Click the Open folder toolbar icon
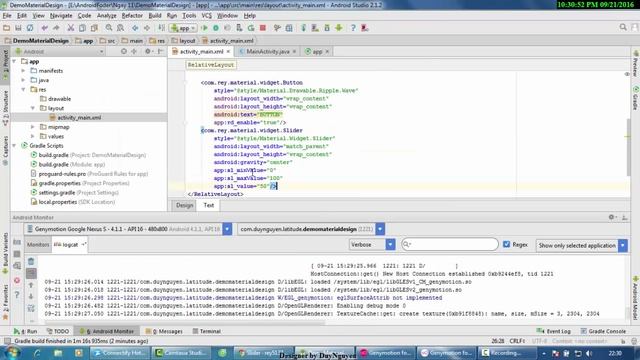640x360 pixels. click(7, 28)
